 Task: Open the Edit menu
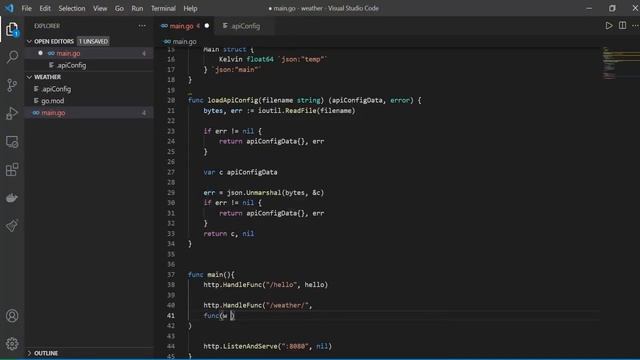pyautogui.click(x=45, y=8)
